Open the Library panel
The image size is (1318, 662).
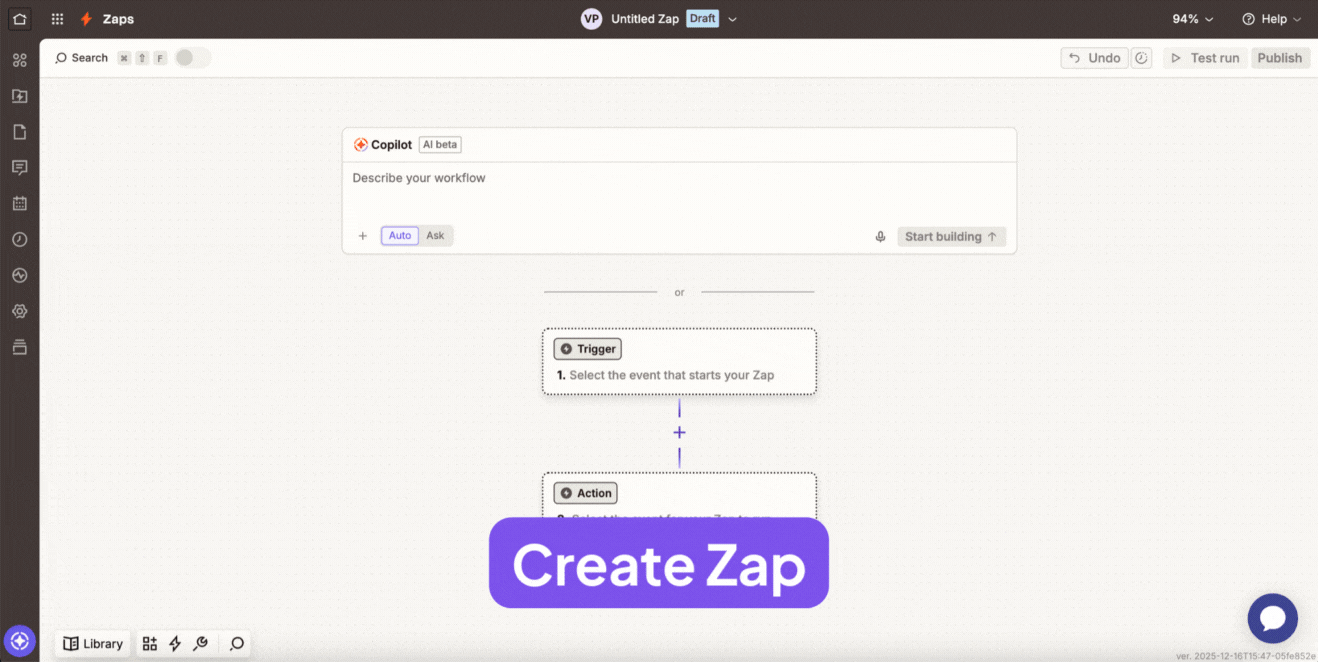[x=93, y=644]
